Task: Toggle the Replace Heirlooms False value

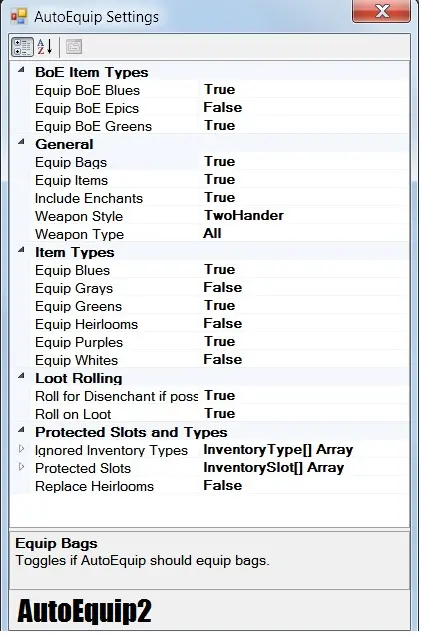Action: [223, 486]
